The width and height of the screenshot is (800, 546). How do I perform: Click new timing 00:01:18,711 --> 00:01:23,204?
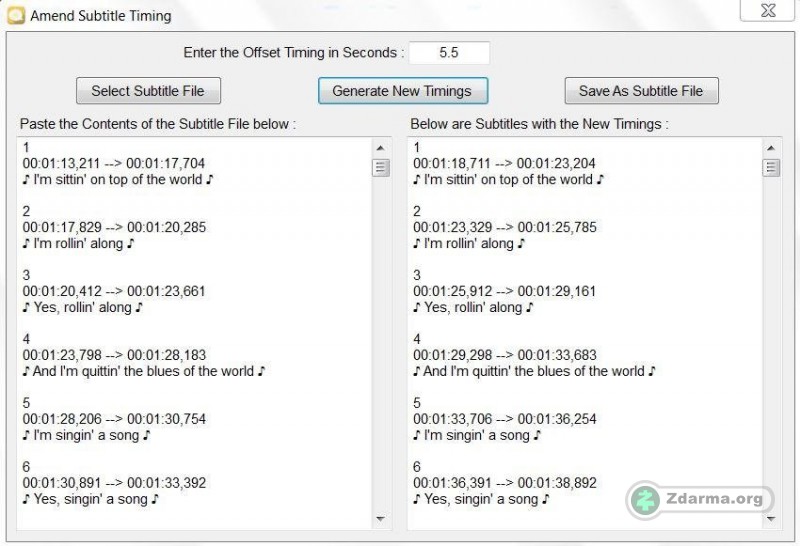click(x=504, y=163)
